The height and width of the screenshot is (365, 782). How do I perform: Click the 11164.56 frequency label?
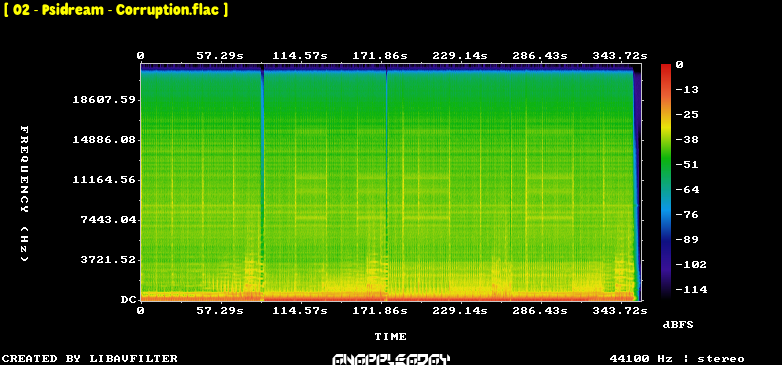click(x=104, y=180)
